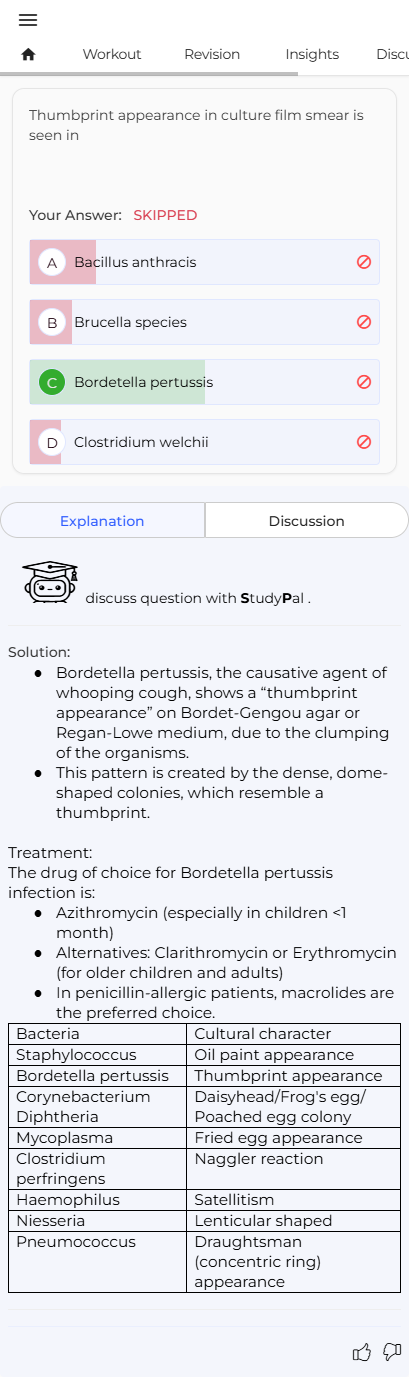409x1377 pixels.
Task: Click prohibit icon next to Bordetella pertussis
Action: 364,382
